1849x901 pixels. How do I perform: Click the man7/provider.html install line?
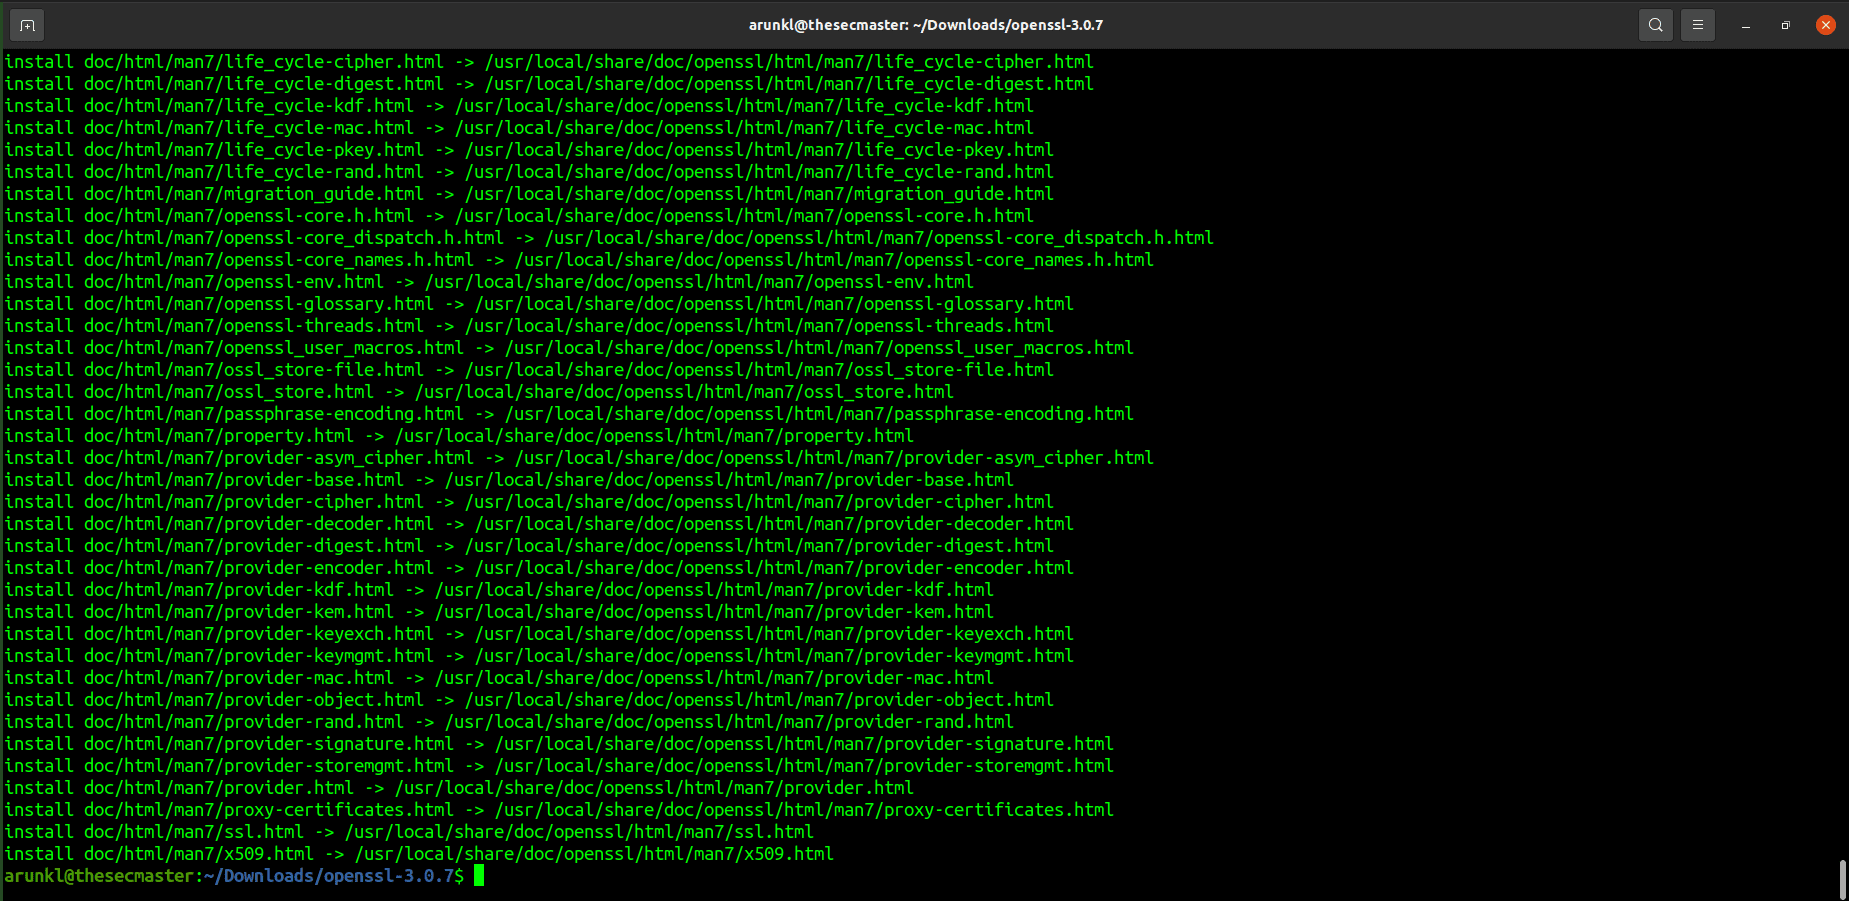(x=459, y=788)
